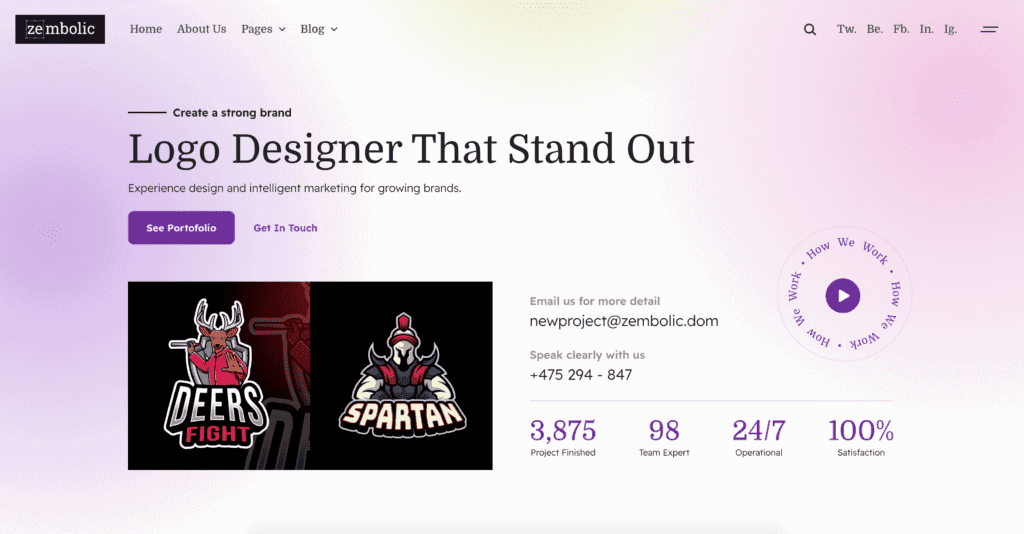
Task: Click the See Portofolio button
Action: point(181,228)
